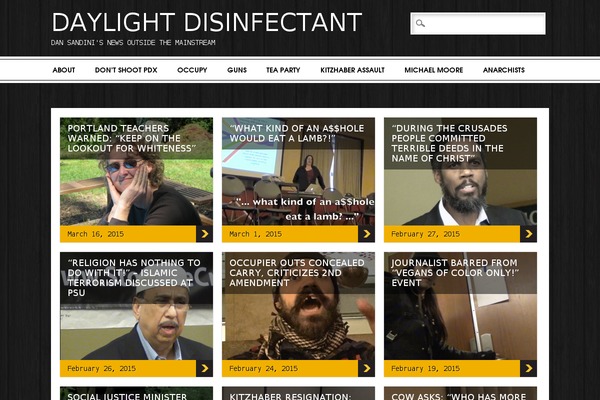Open arrow icon for March 16, 2015 post
The image size is (600, 400).
205,234
